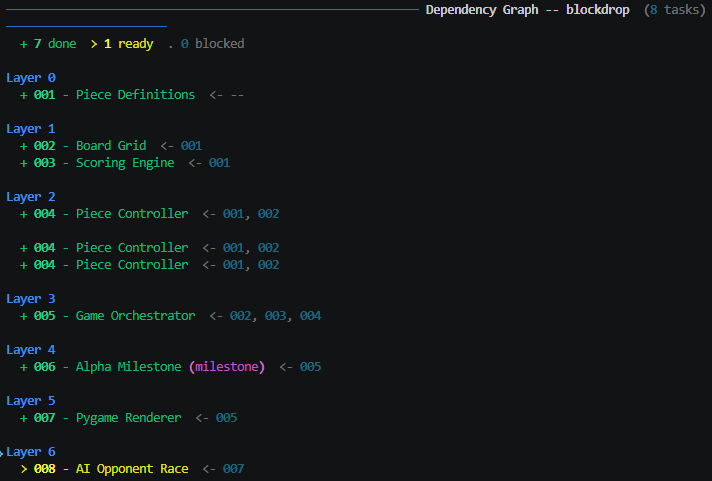Click the "<- --" empty dependency marker
This screenshot has height=481, width=712.
pos(227,95)
